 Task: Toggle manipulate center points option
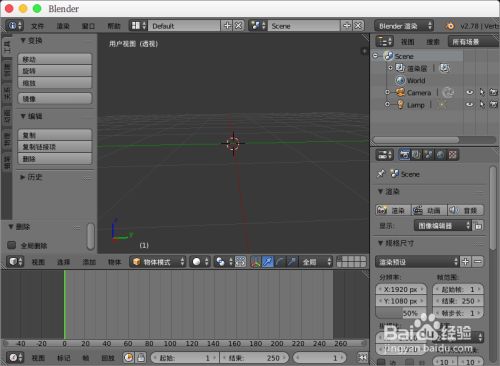[241, 262]
